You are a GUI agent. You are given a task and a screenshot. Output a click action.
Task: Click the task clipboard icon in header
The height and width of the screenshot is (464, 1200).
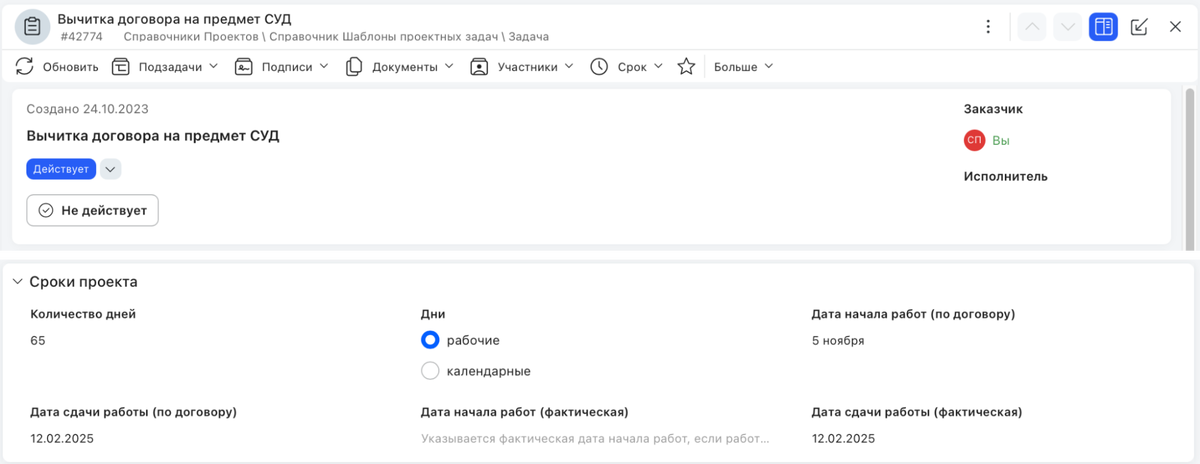(x=32, y=27)
